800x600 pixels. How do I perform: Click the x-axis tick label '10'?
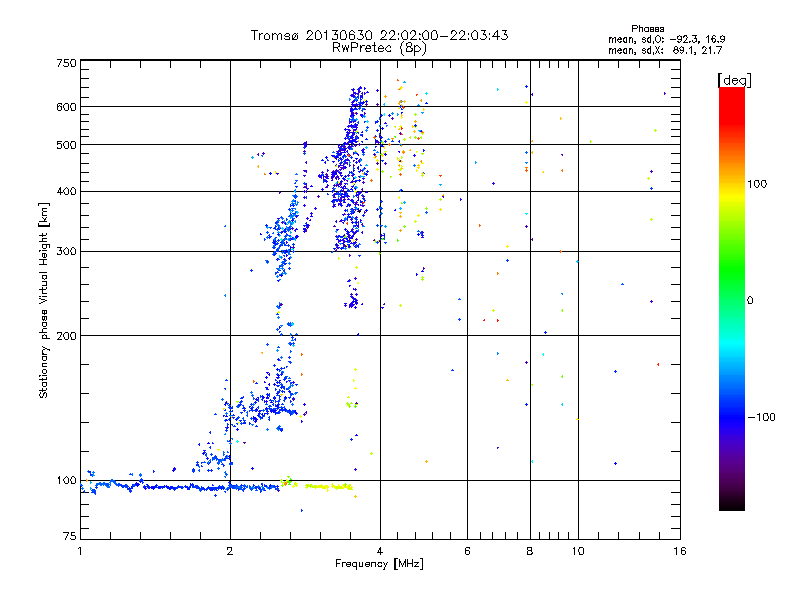[578, 551]
